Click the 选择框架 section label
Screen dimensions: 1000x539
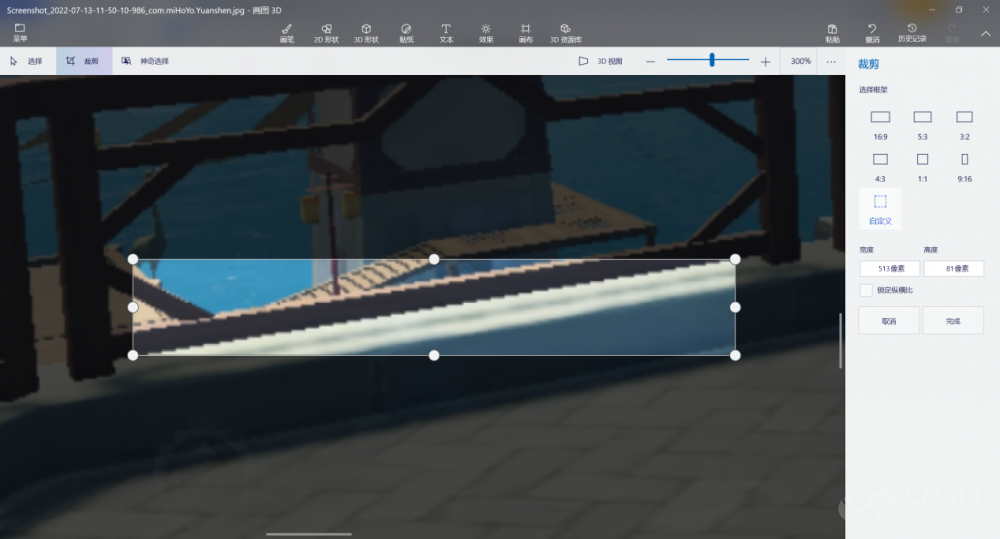click(873, 90)
